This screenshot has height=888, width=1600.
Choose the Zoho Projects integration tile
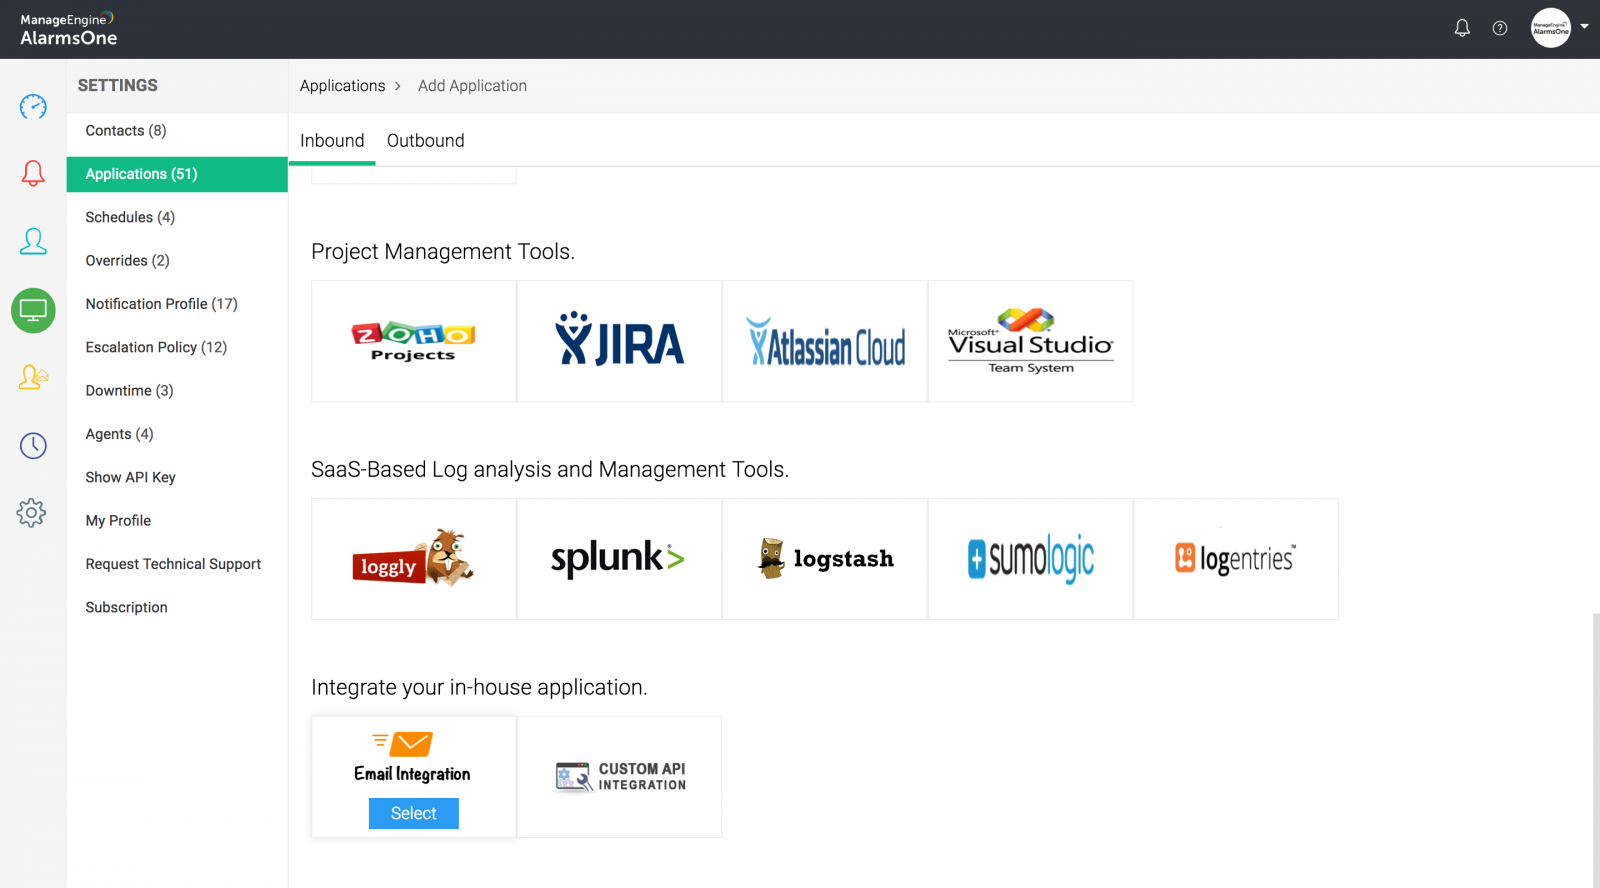click(414, 341)
